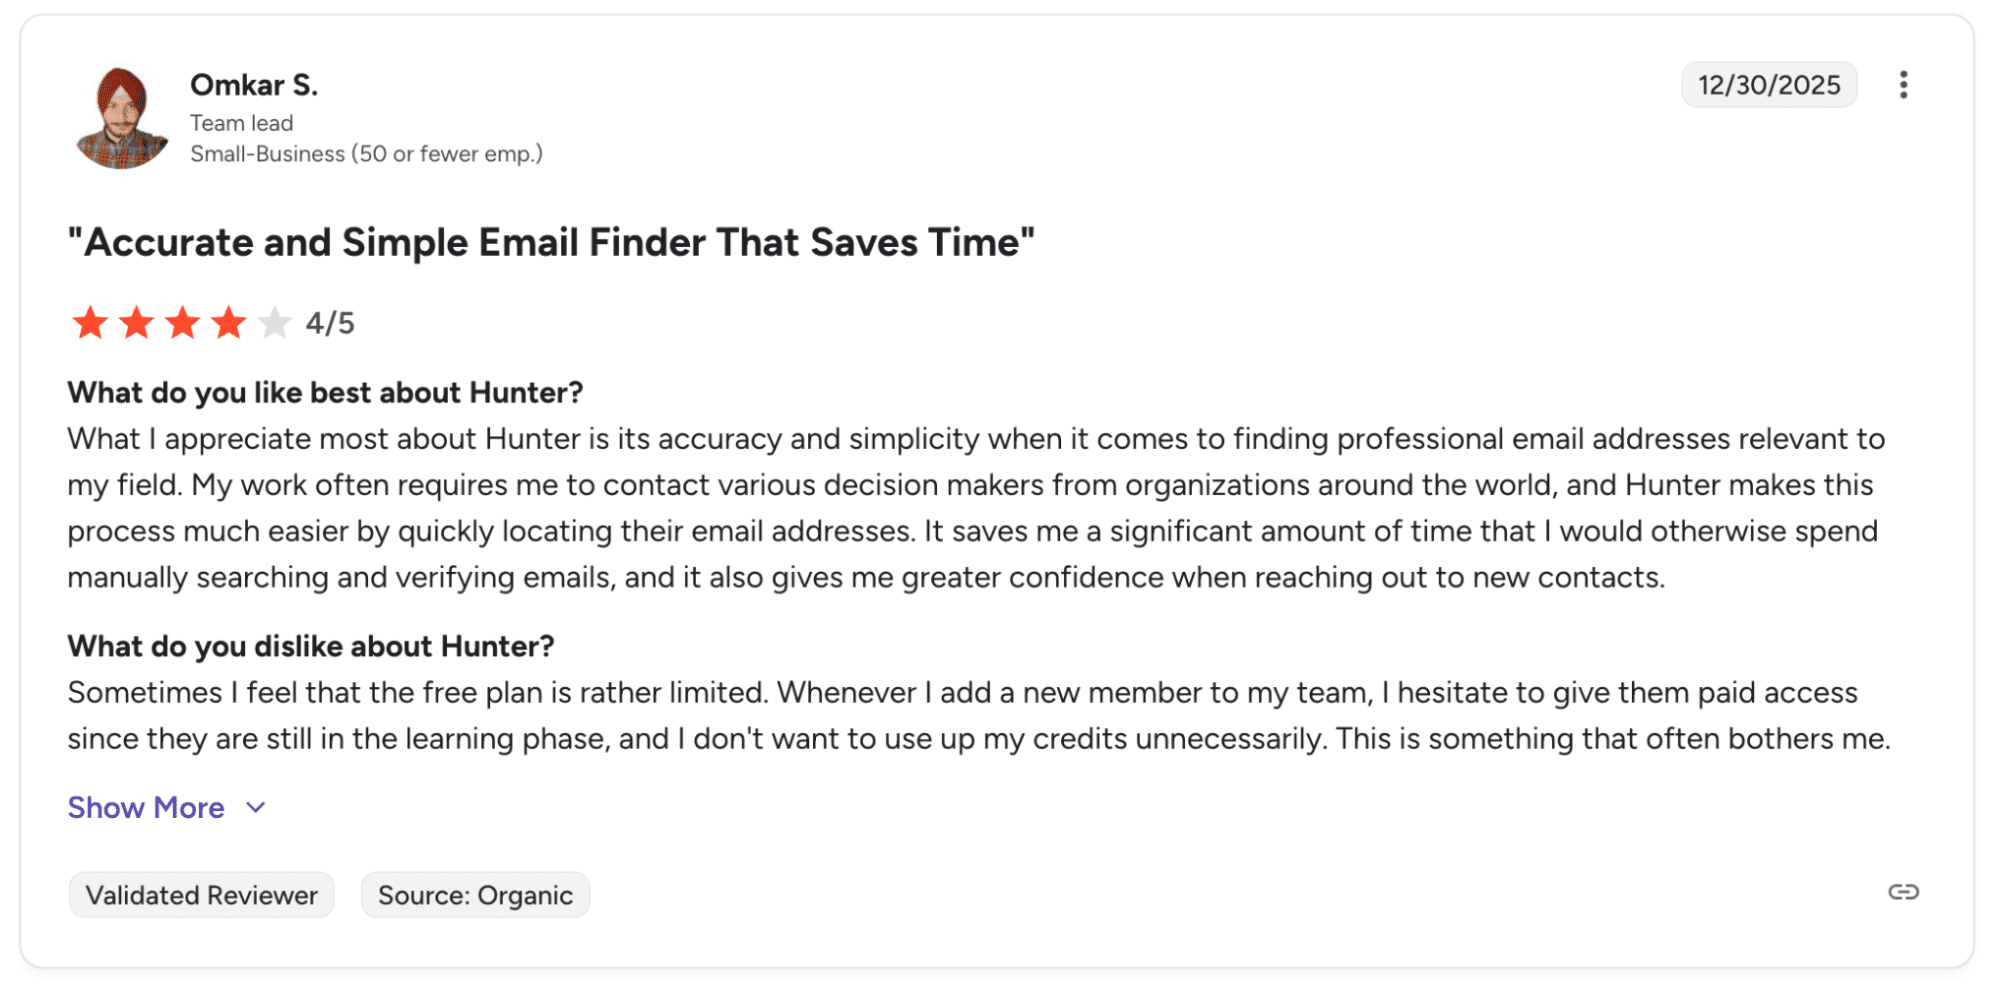This screenshot has height=988, width=1999.
Task: Click the Team lead job title
Action: (x=241, y=123)
